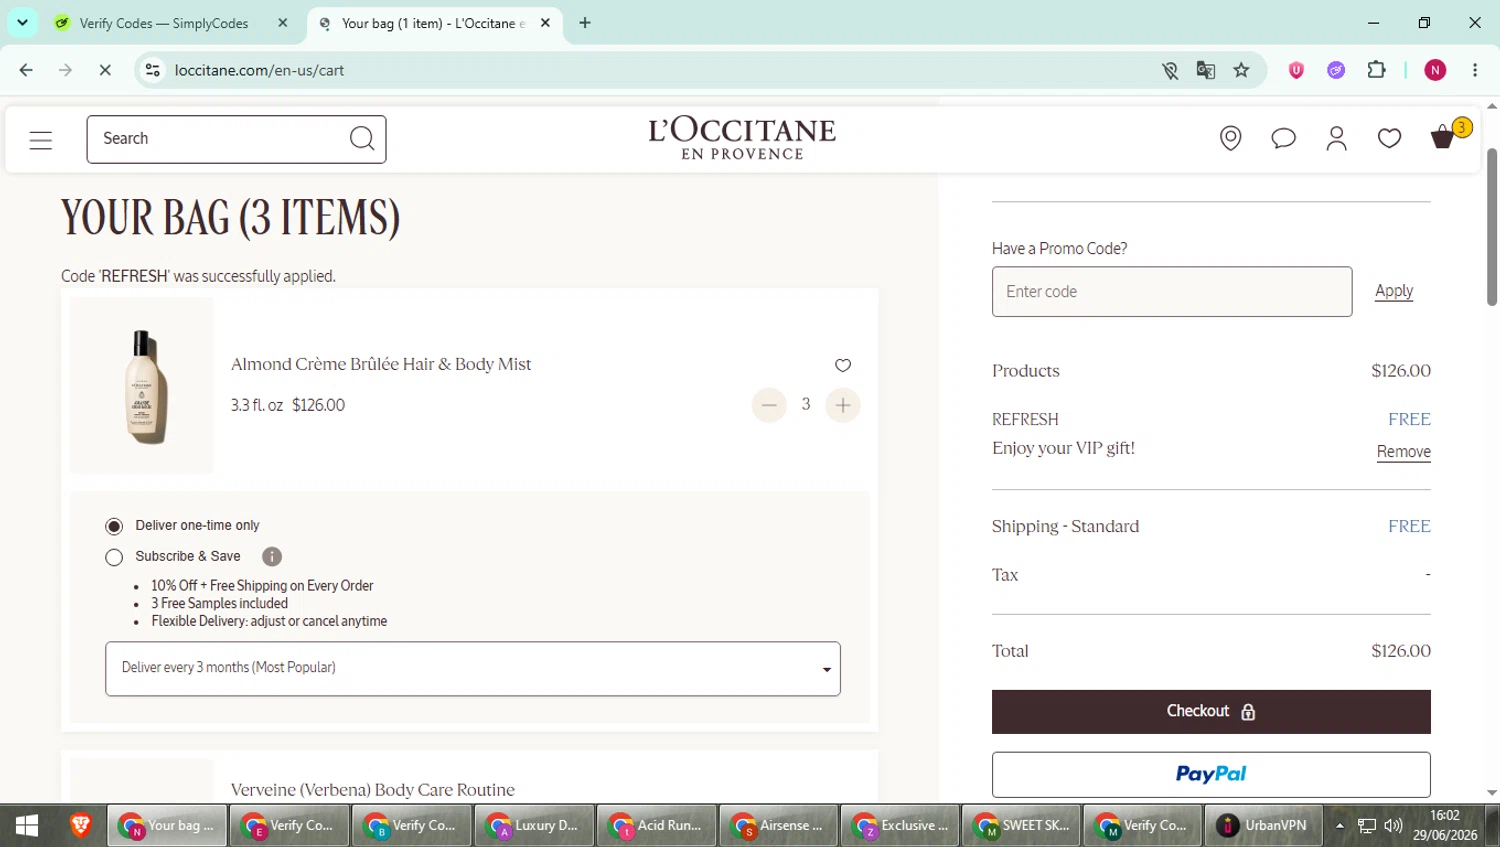Remove the REFRESH promo code
Screen dimensions: 1500x847
pos(1404,452)
